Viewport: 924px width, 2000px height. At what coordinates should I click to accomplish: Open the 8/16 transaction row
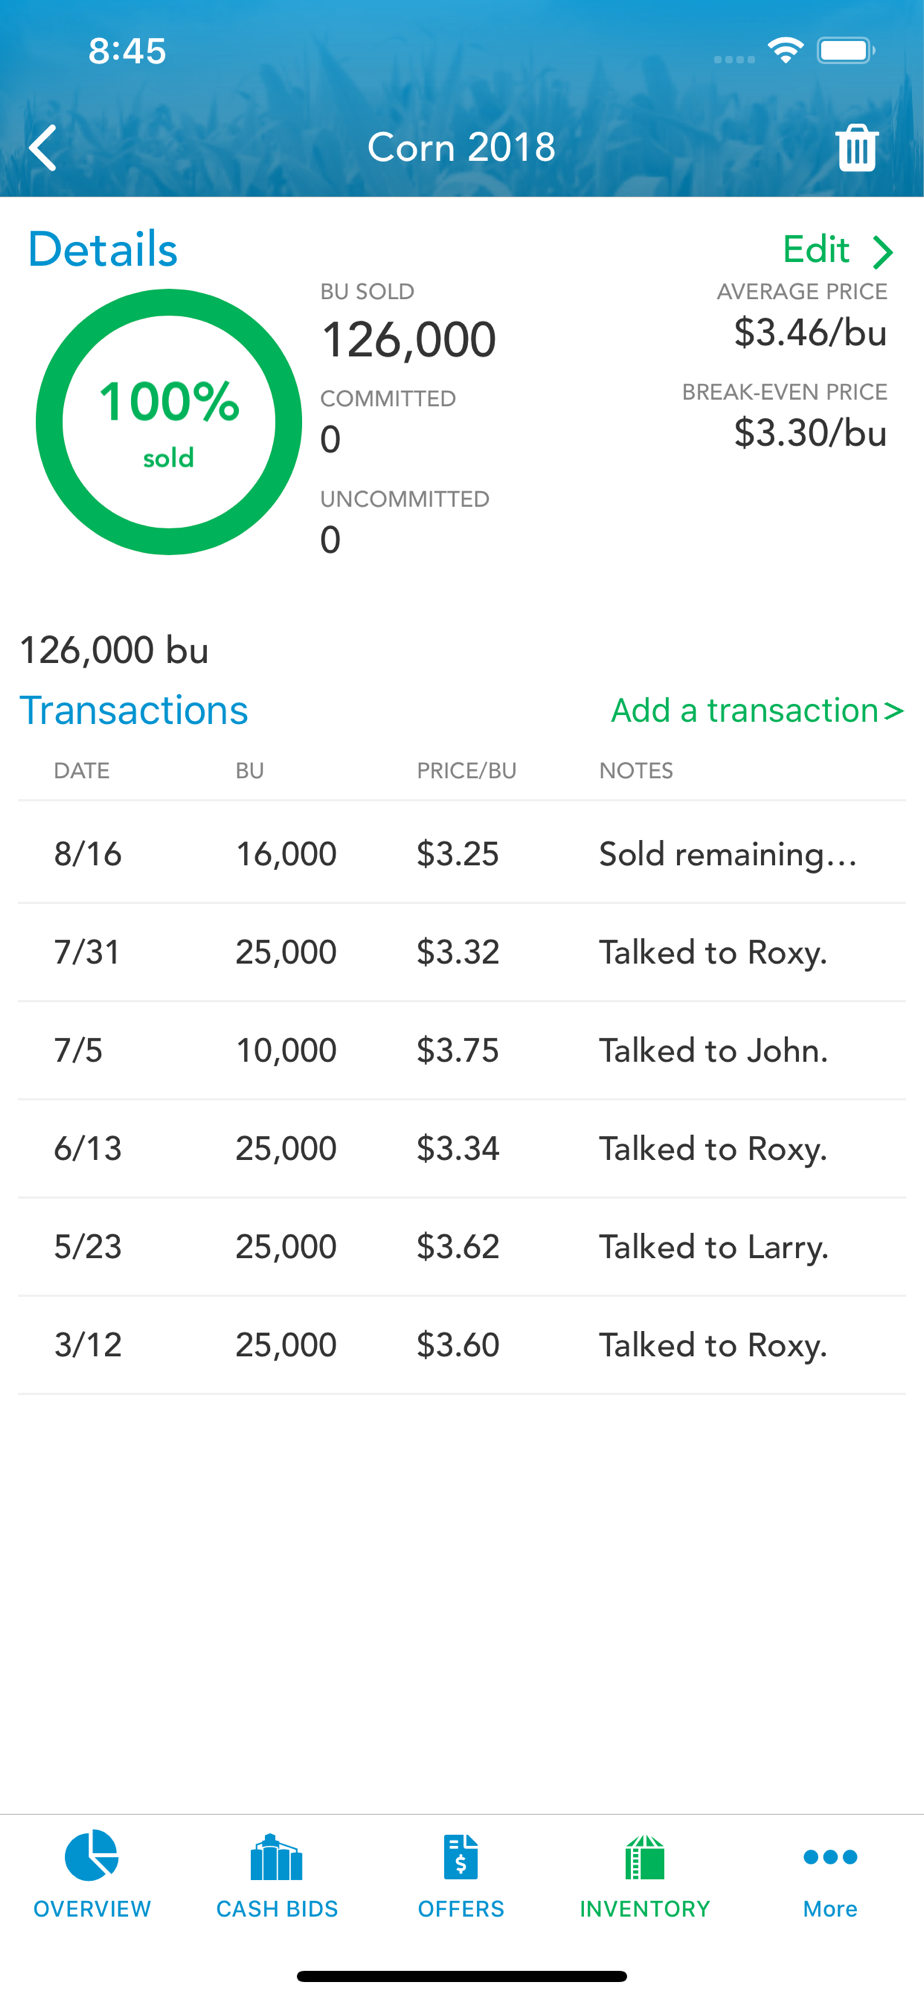pyautogui.click(x=462, y=854)
